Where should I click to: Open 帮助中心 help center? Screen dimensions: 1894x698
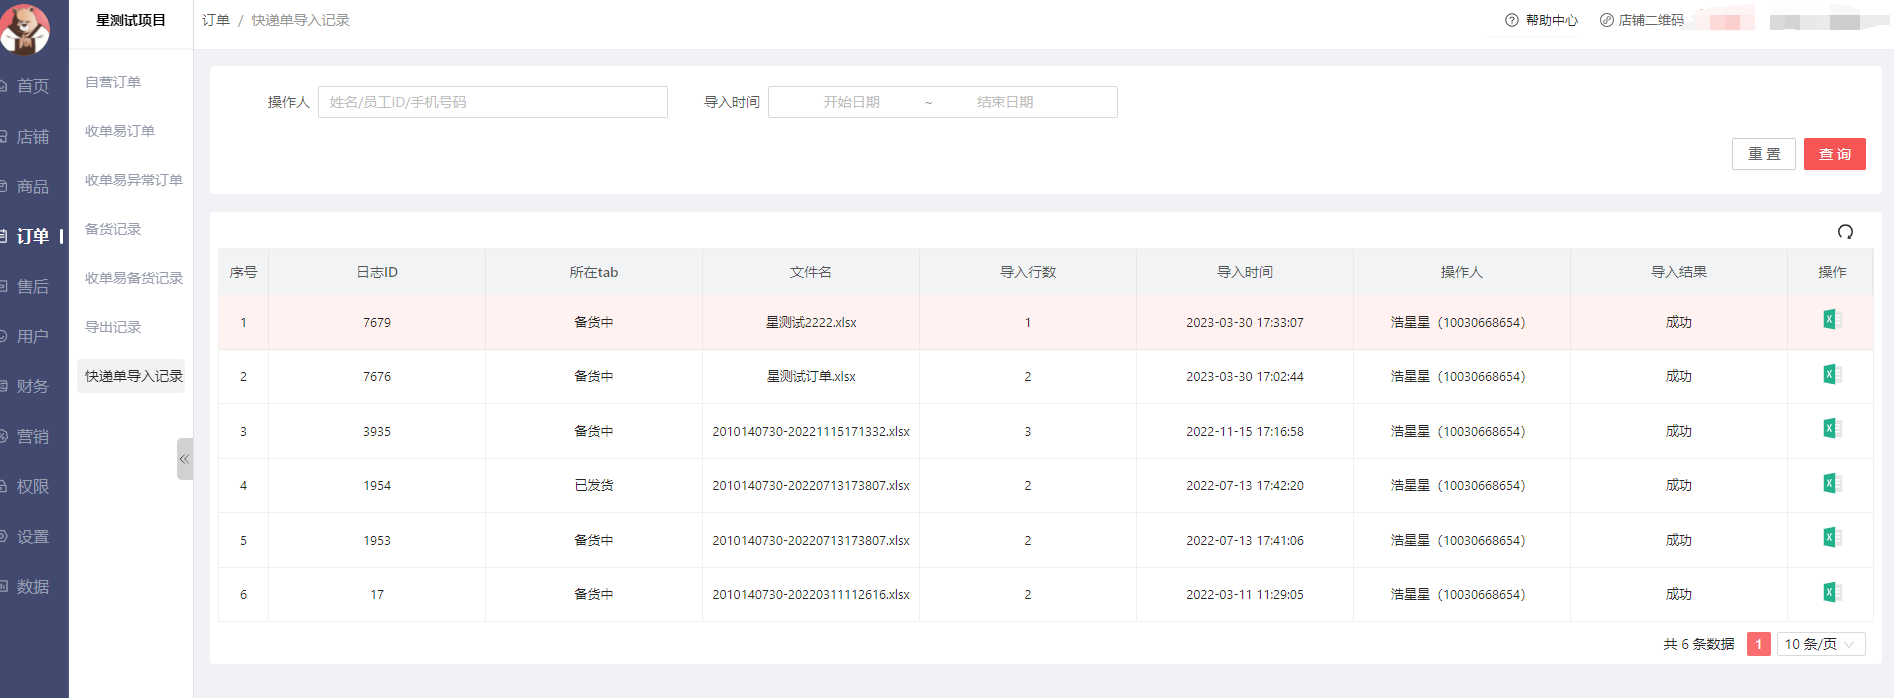coord(1541,20)
